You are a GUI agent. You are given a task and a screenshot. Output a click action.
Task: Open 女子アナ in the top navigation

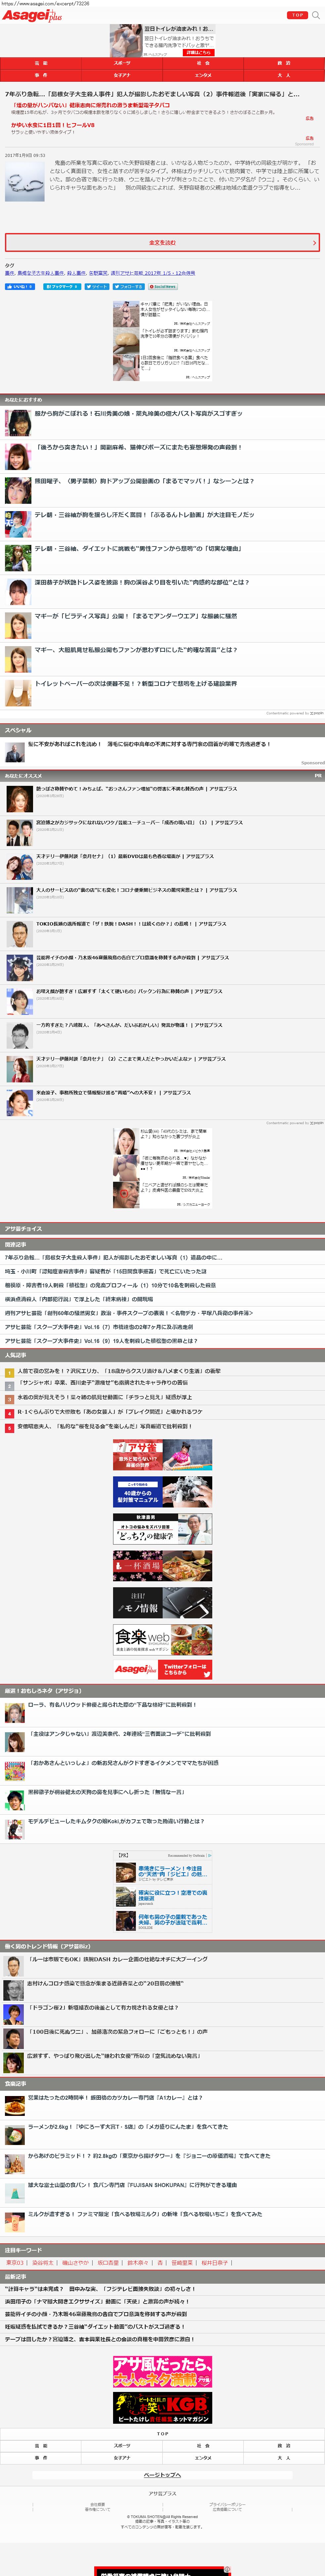click(122, 75)
